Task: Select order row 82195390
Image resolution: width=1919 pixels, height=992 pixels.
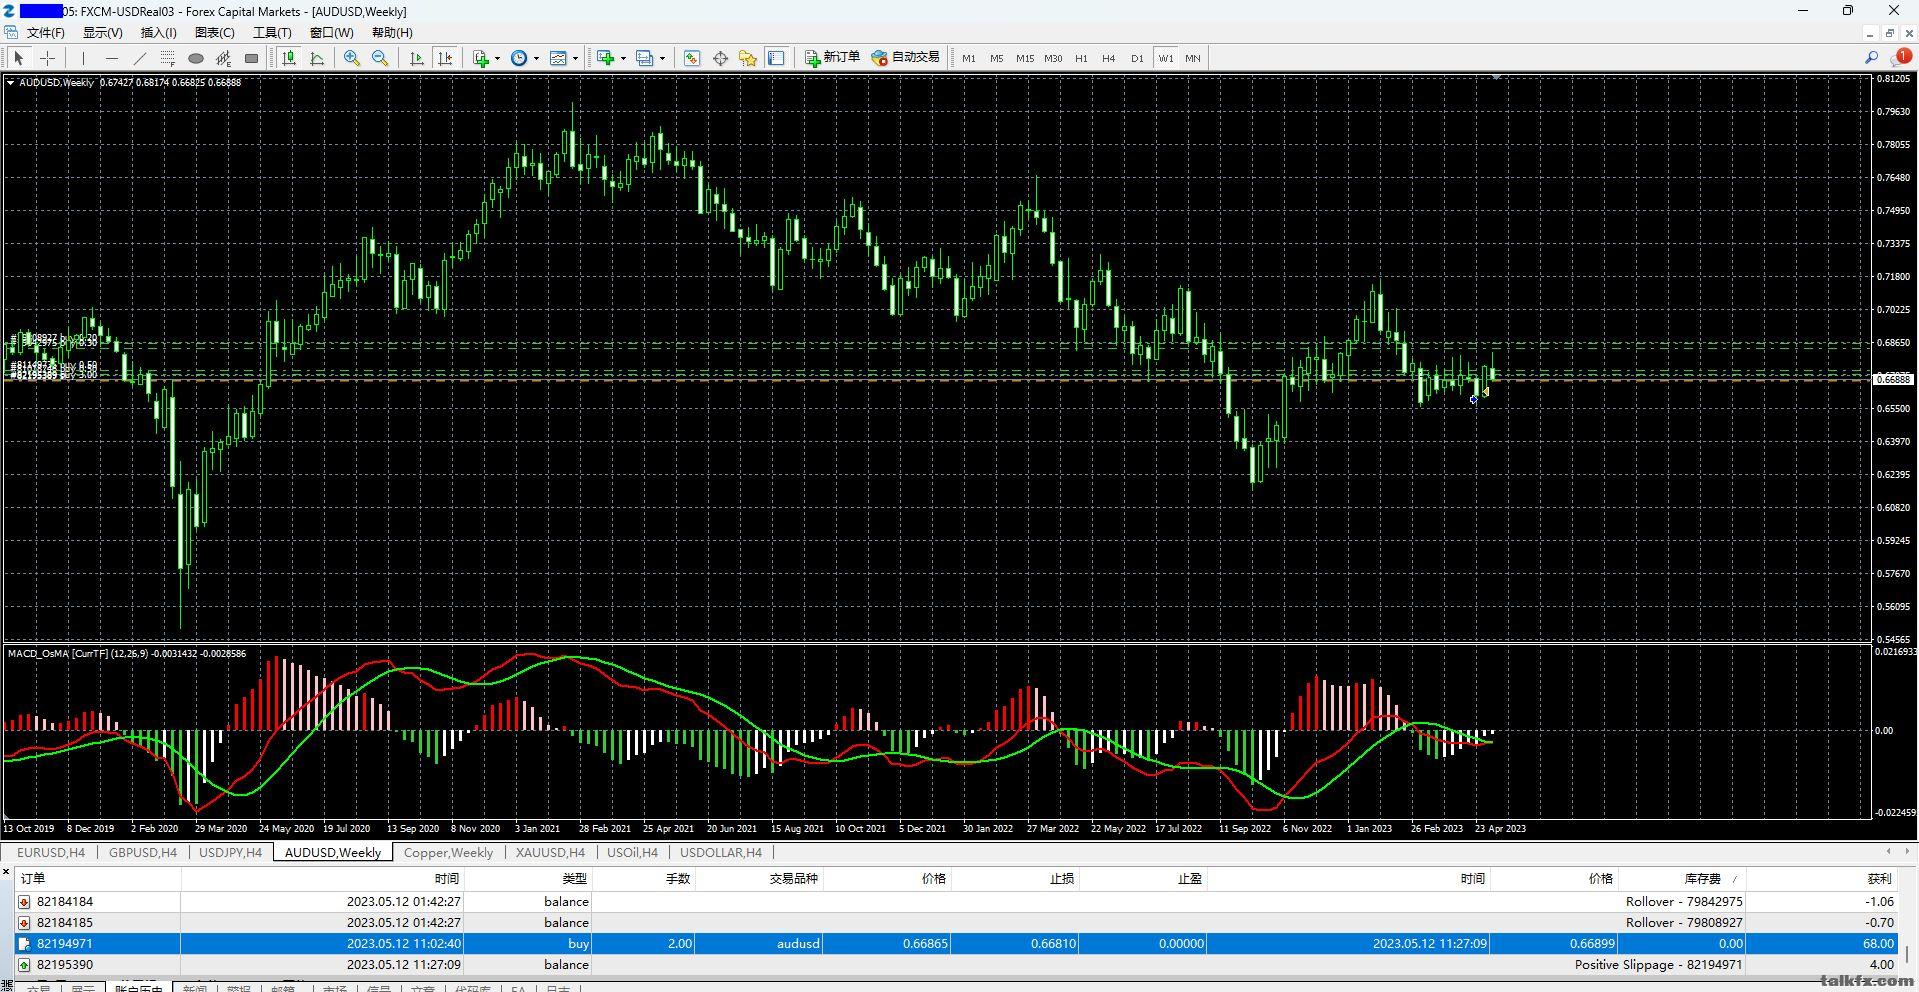Action: [x=958, y=964]
